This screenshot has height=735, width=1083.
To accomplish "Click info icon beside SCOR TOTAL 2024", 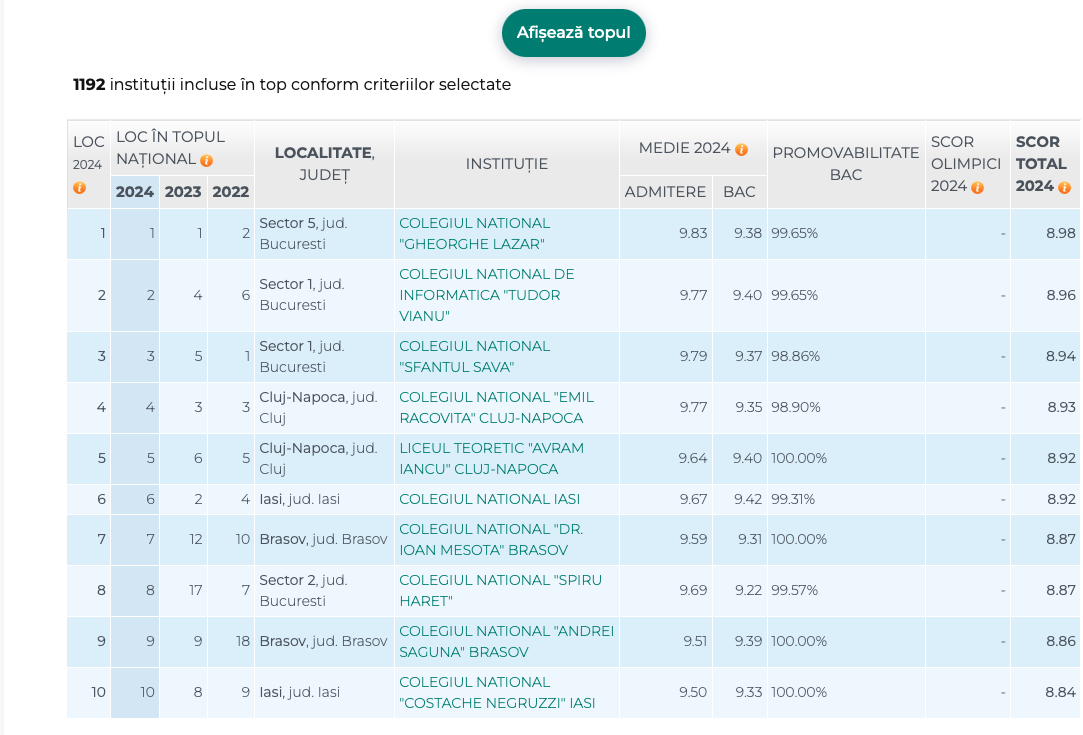I will click(1064, 187).
